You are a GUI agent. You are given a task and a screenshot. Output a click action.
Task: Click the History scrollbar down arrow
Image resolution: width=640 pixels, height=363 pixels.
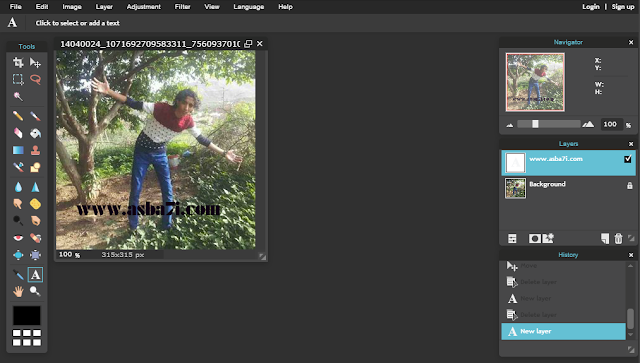tap(631, 335)
